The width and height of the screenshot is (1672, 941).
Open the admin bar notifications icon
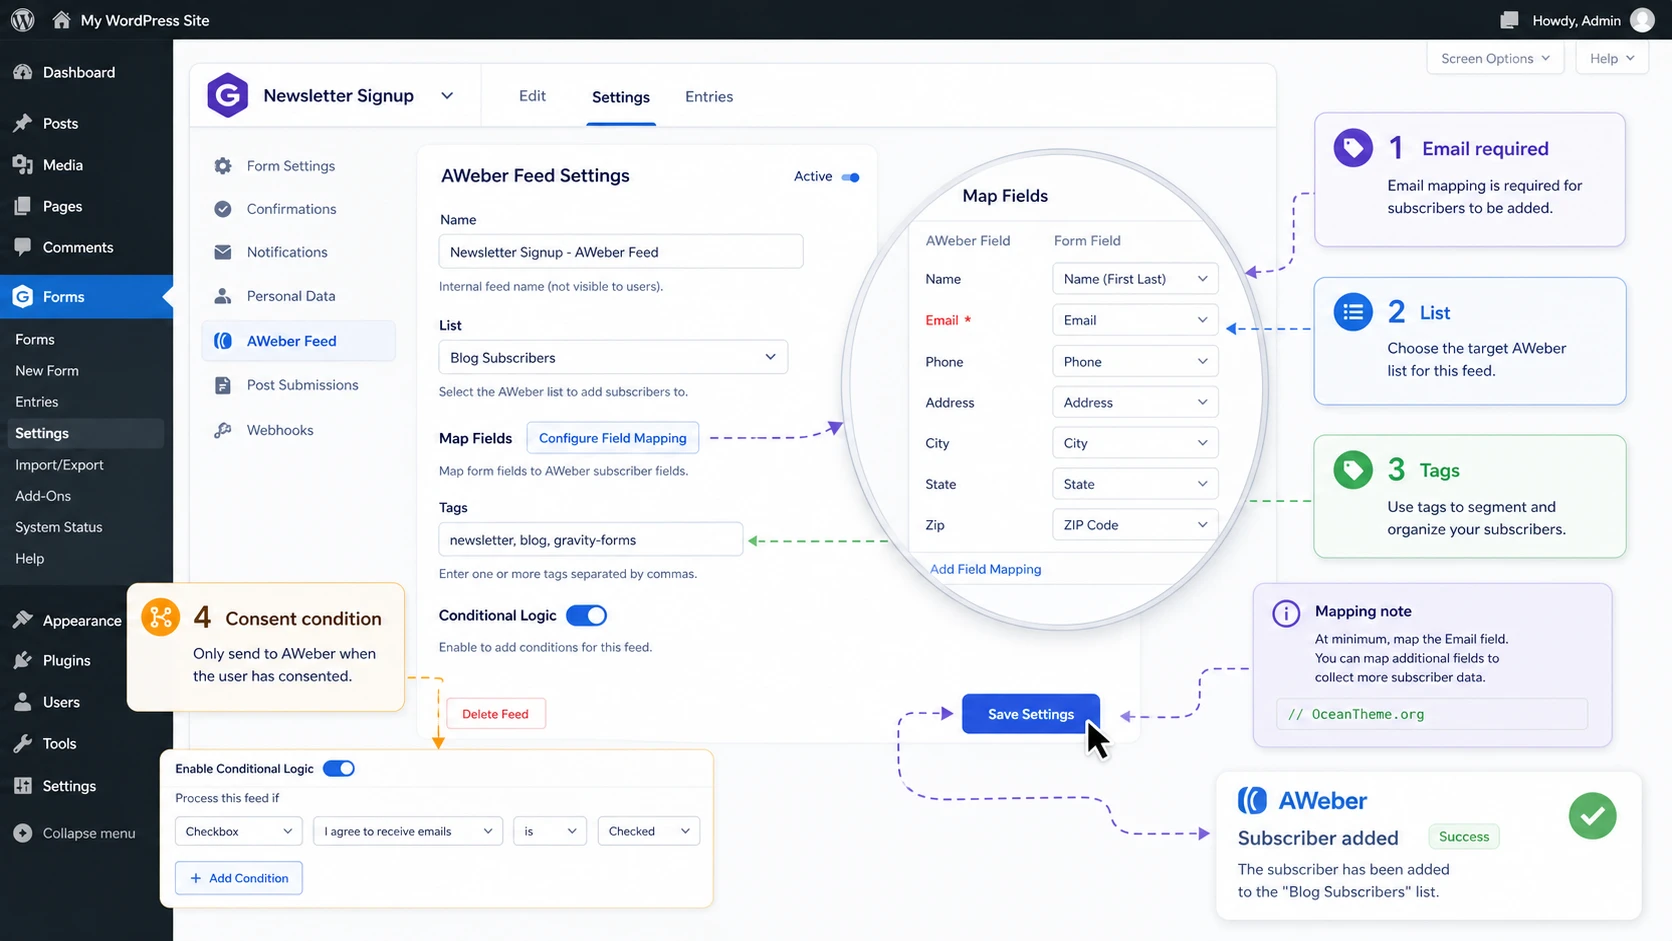point(1510,20)
